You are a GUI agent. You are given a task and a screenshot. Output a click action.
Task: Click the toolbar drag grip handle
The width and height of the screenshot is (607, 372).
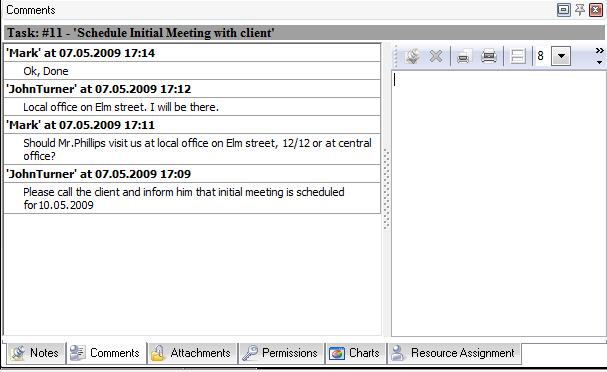point(396,57)
